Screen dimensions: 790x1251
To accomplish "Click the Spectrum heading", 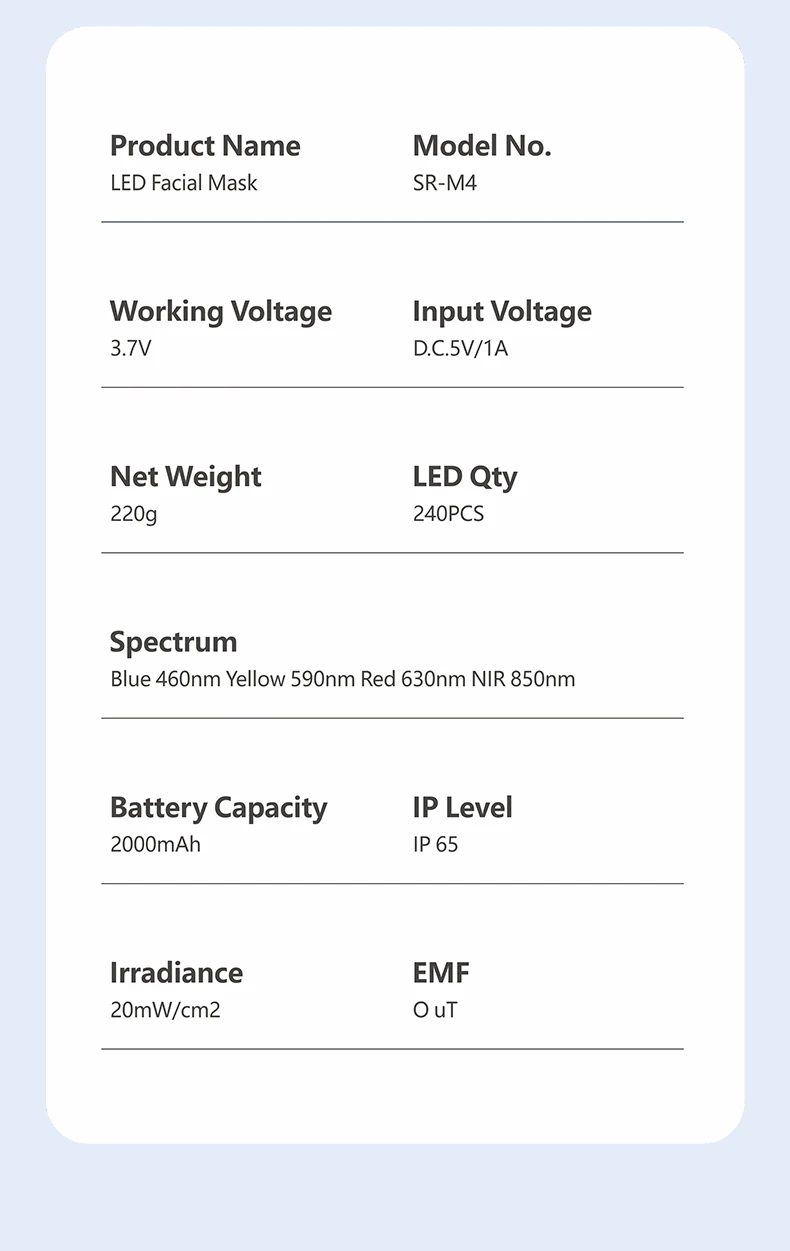I will [x=173, y=642].
